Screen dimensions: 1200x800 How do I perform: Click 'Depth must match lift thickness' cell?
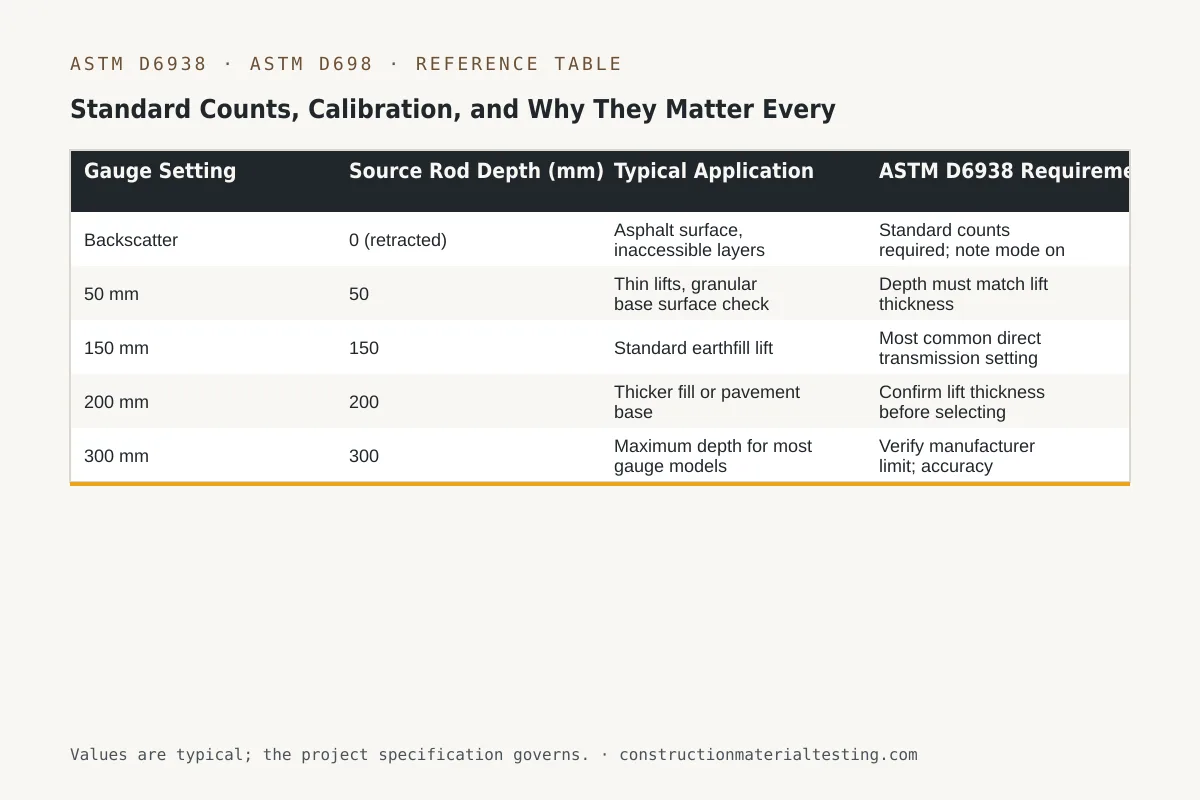pyautogui.click(x=964, y=294)
